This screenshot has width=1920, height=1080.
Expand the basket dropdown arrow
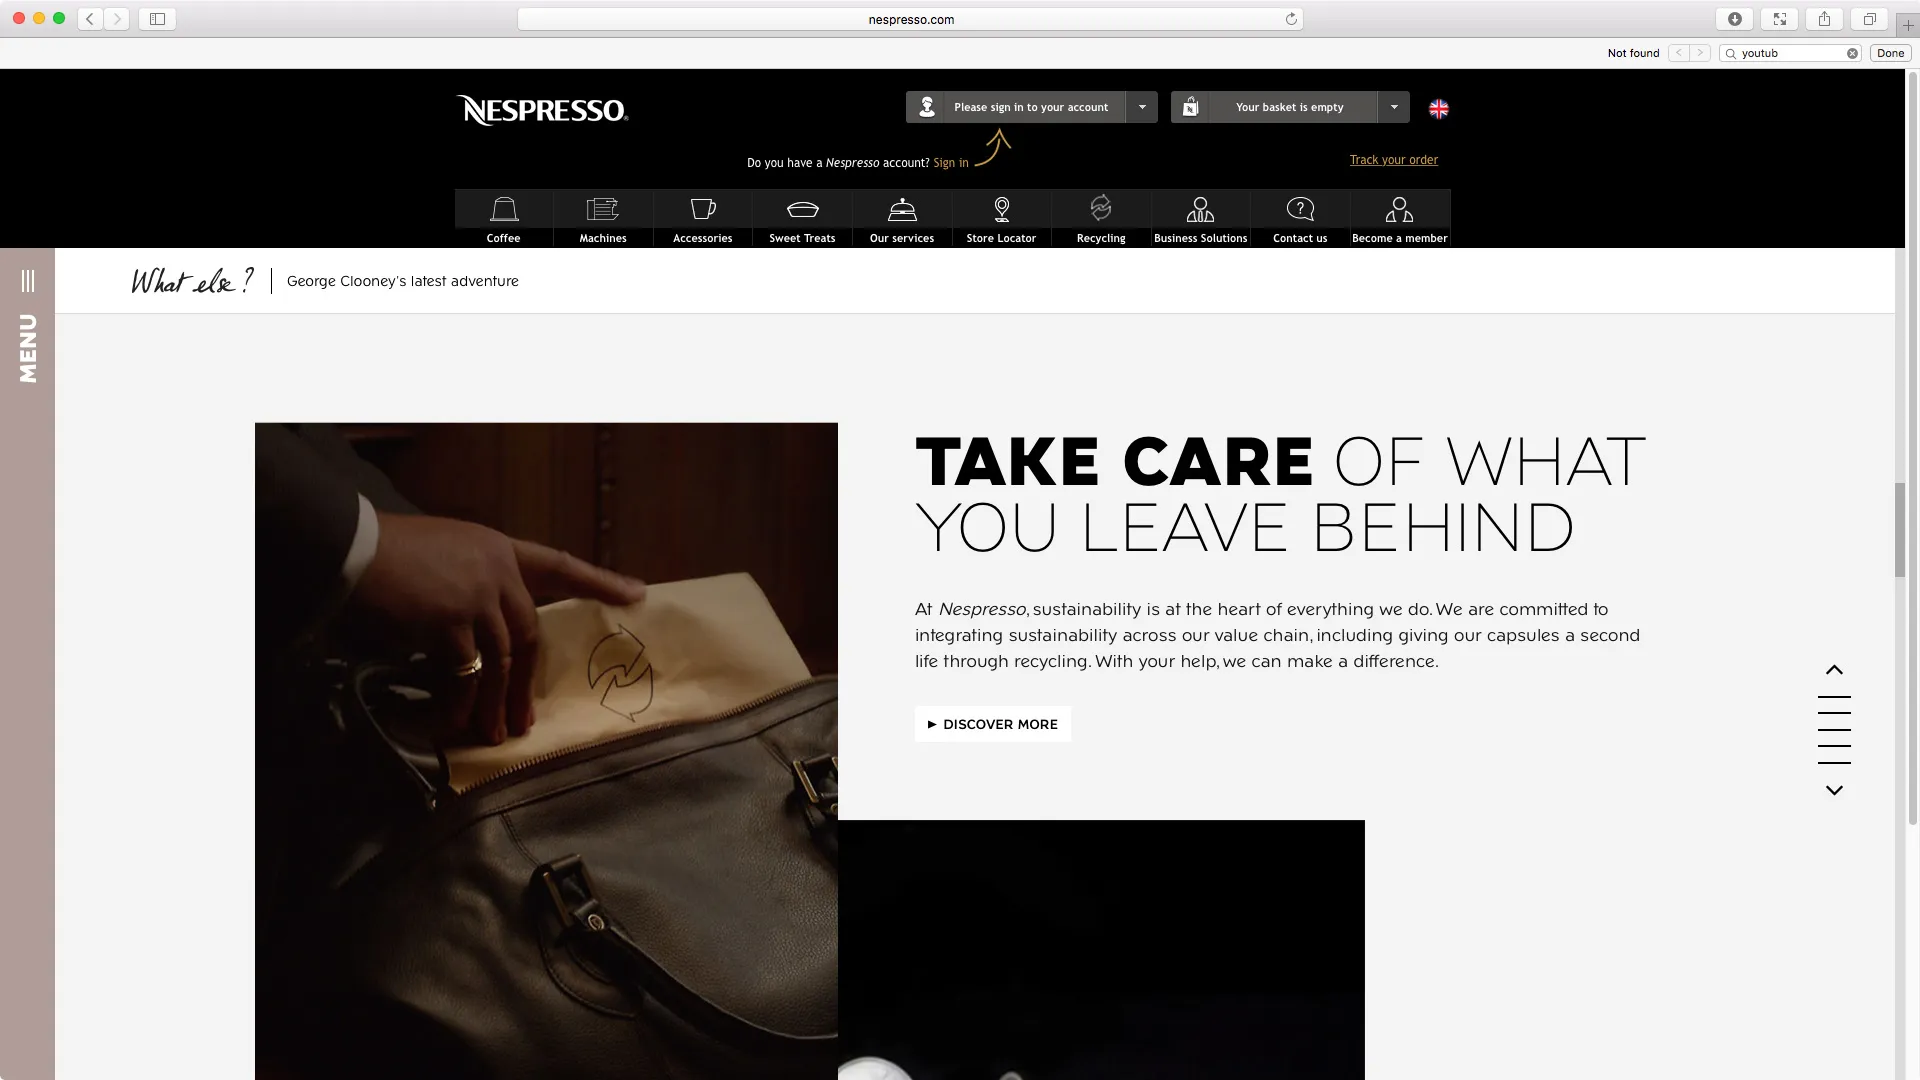[1394, 107]
